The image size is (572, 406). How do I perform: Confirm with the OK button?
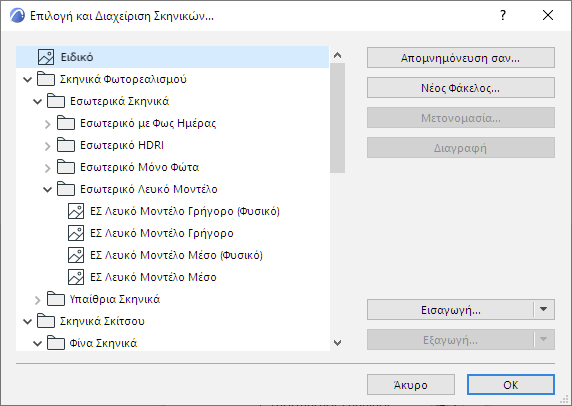click(x=511, y=384)
